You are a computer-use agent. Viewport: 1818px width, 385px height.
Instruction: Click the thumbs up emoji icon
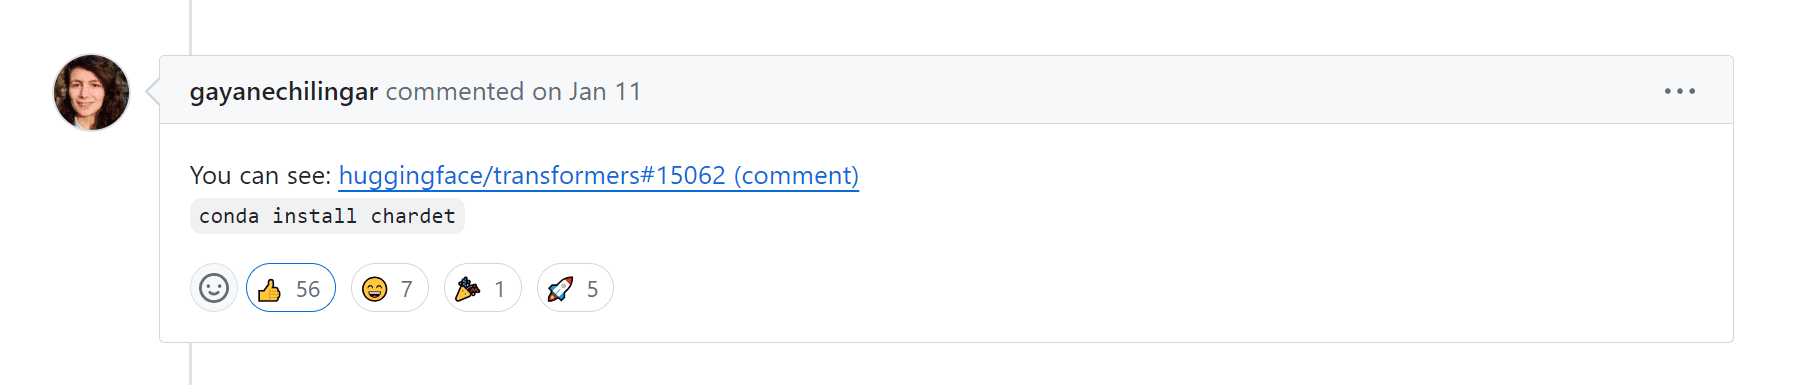[x=269, y=290]
